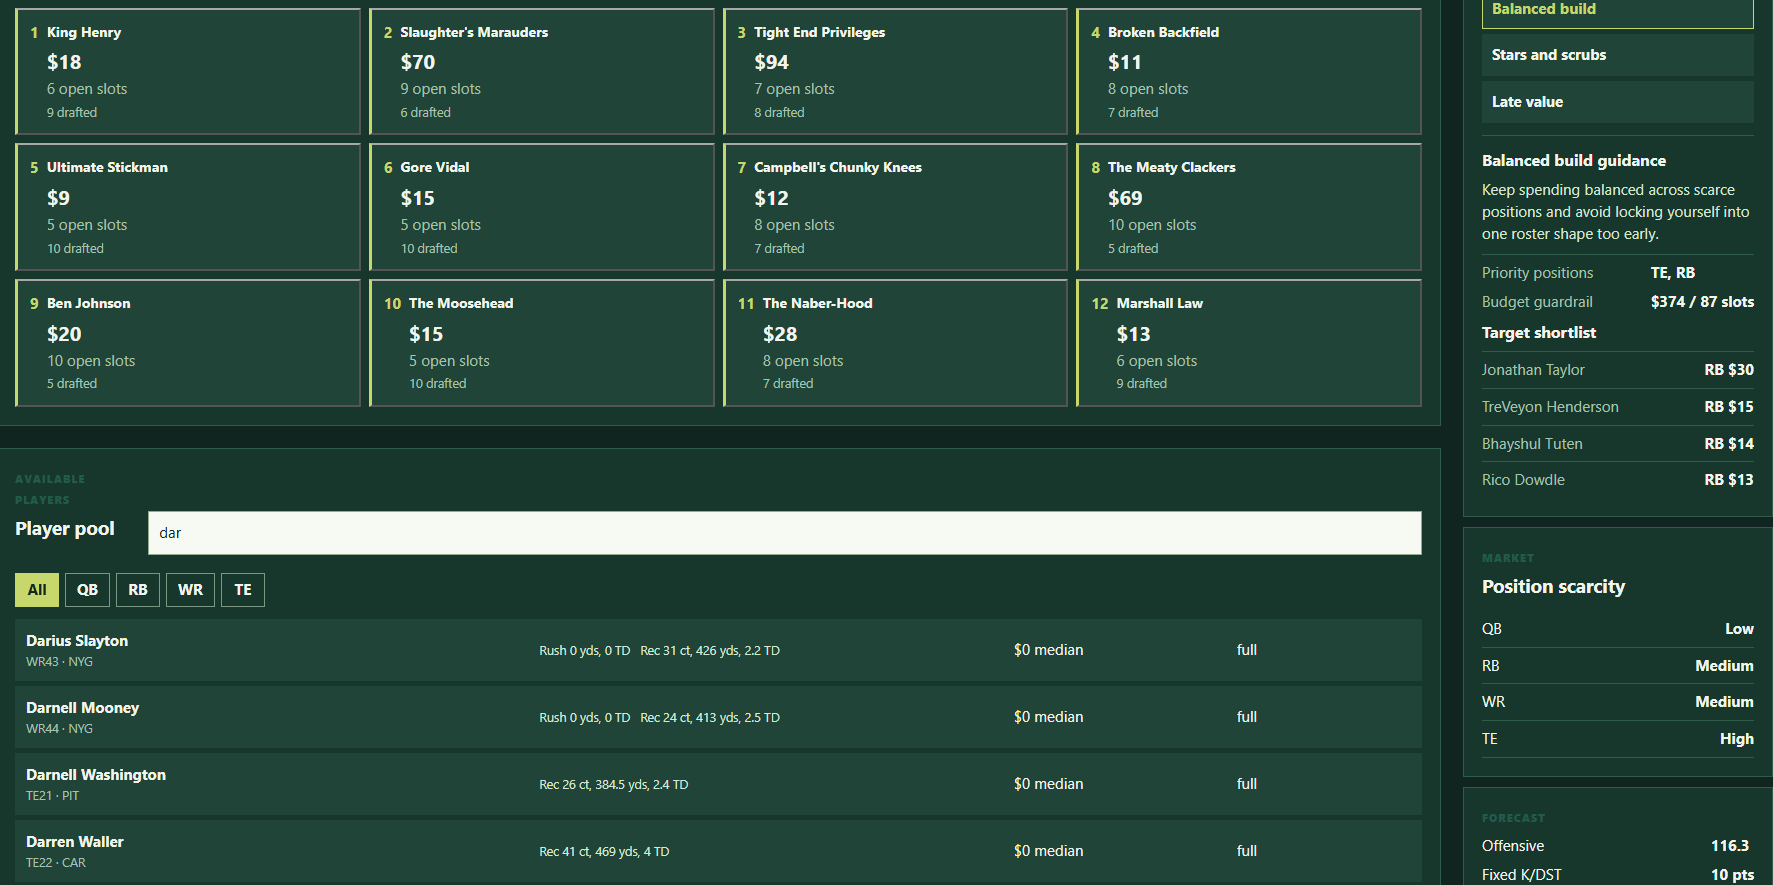The image size is (1773, 885).
Task: Click the TE High scarcity row
Action: (x=1617, y=739)
